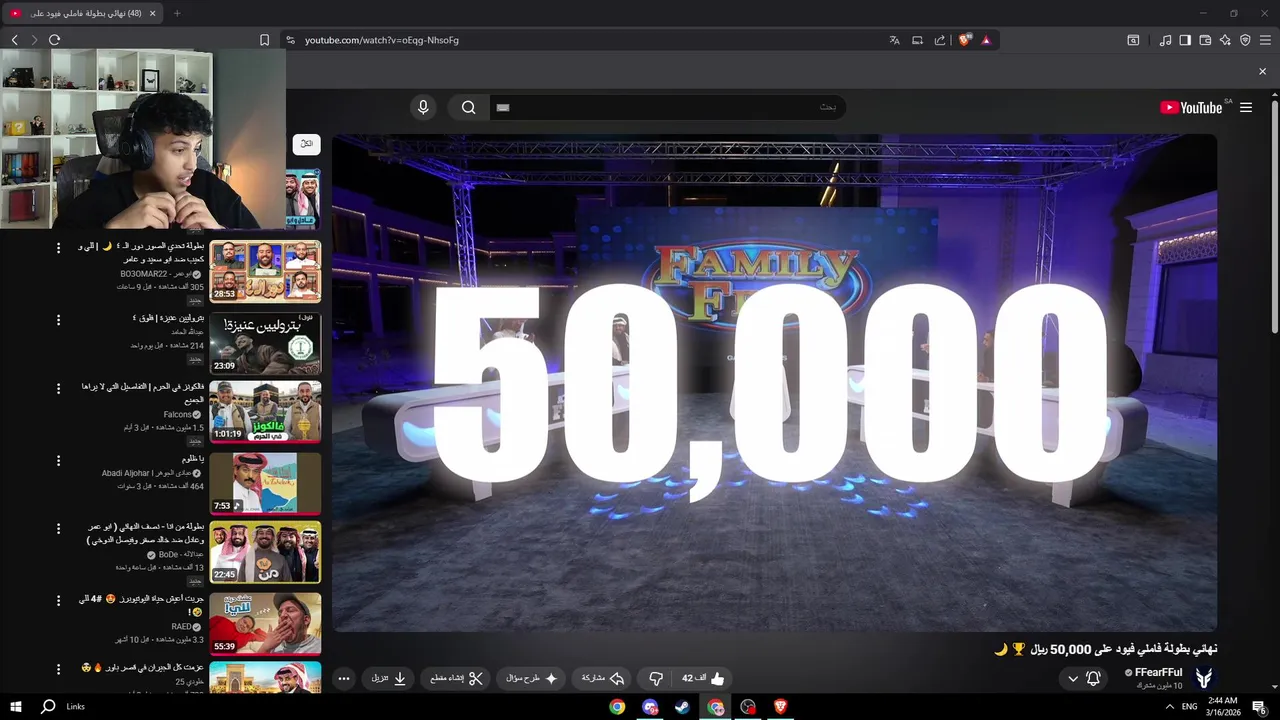
Task: Open more actions three-dots under video
Action: [x=344, y=678]
